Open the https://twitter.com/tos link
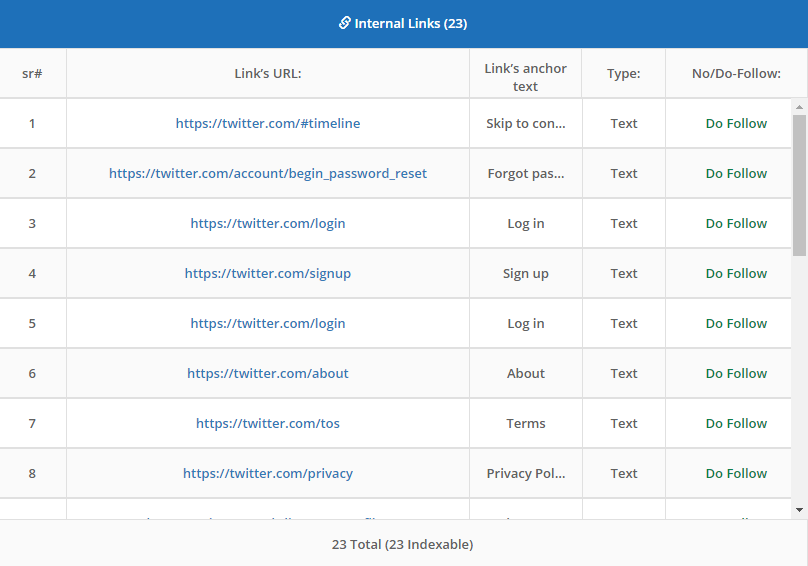The image size is (808, 566). (x=268, y=423)
